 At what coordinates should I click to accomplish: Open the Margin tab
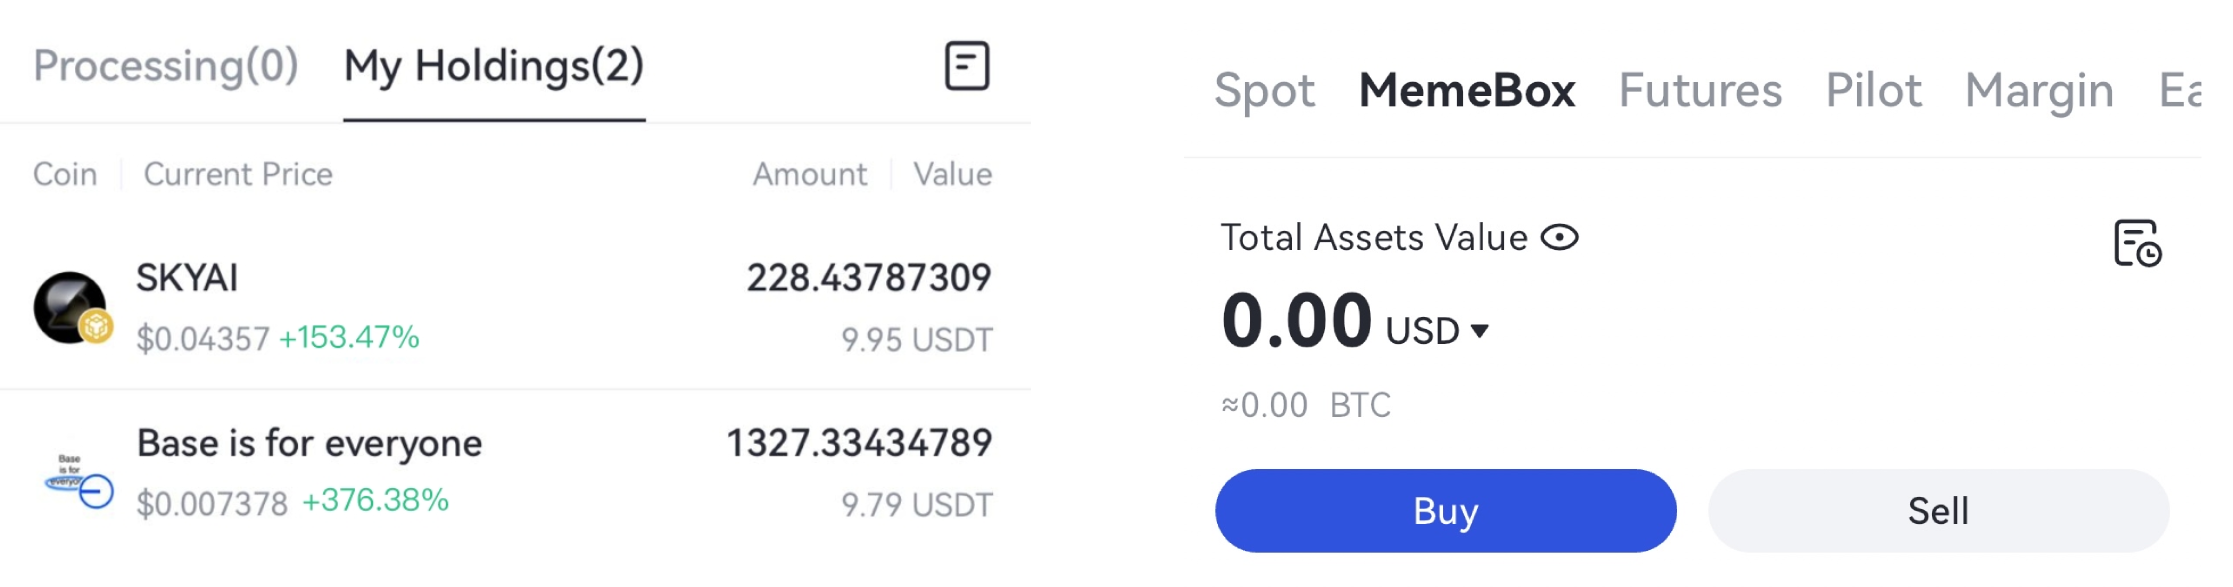coord(2039,91)
